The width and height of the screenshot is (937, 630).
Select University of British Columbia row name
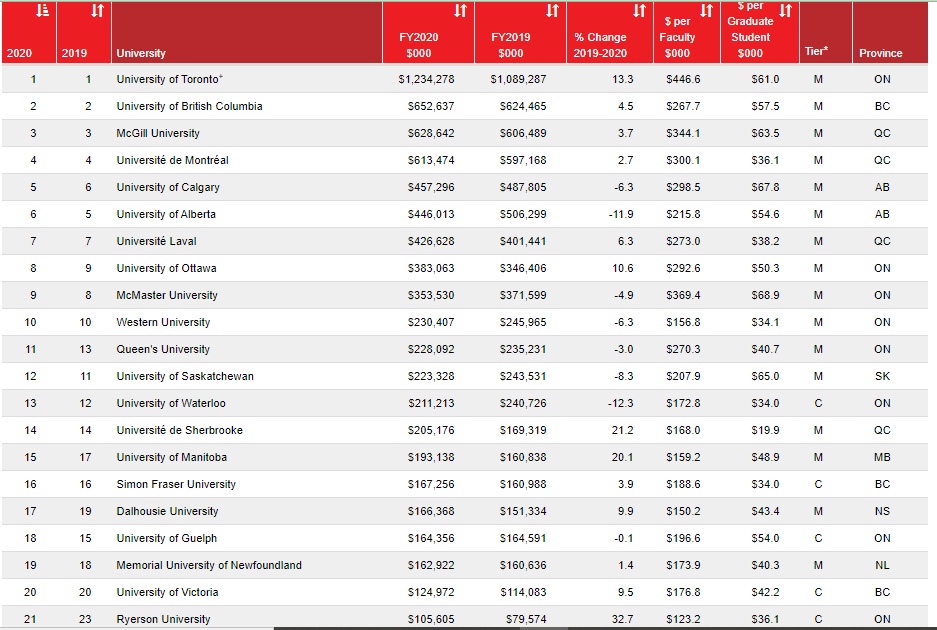click(x=189, y=106)
